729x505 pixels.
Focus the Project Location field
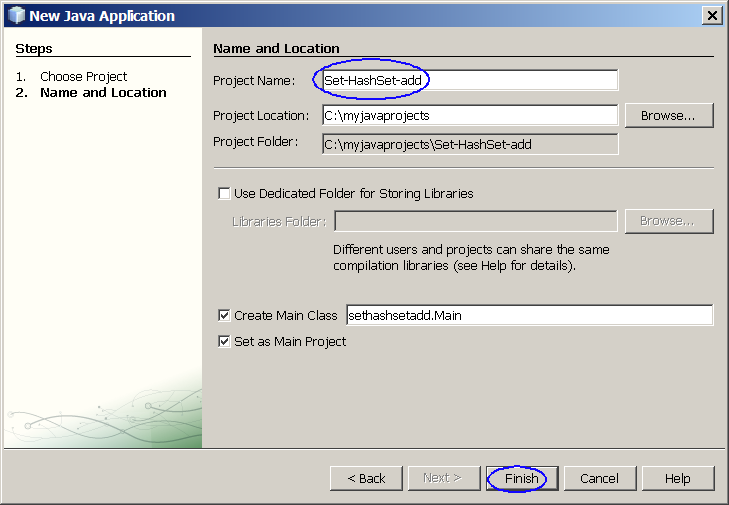point(470,115)
